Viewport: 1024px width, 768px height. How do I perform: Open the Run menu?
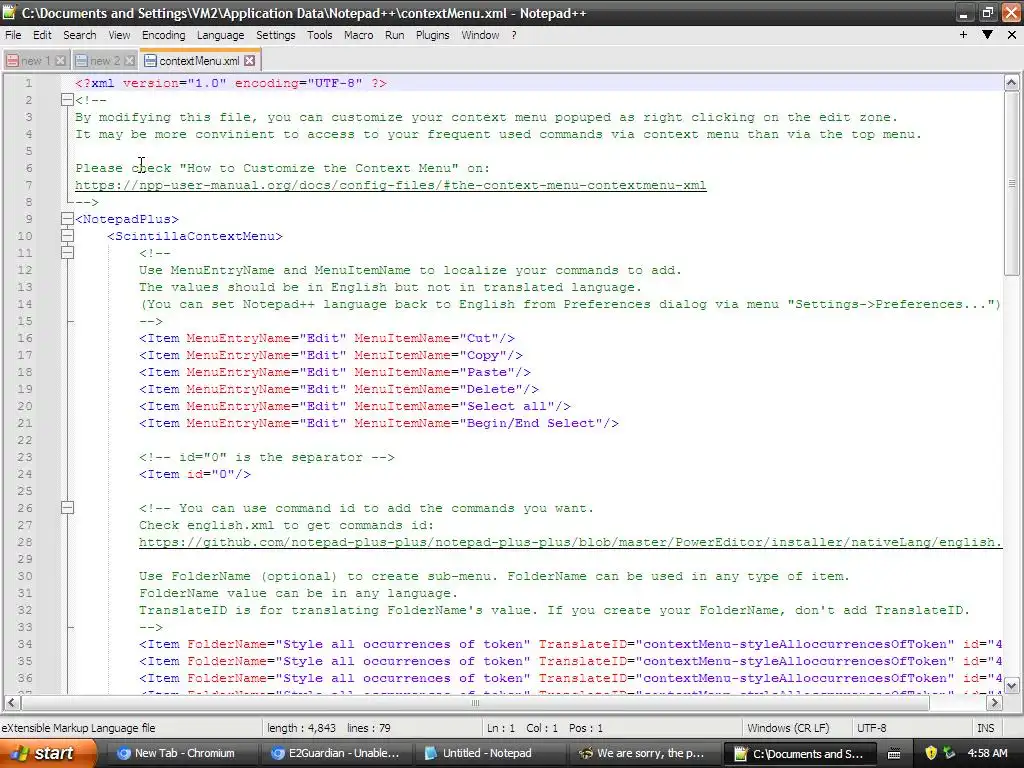point(394,35)
